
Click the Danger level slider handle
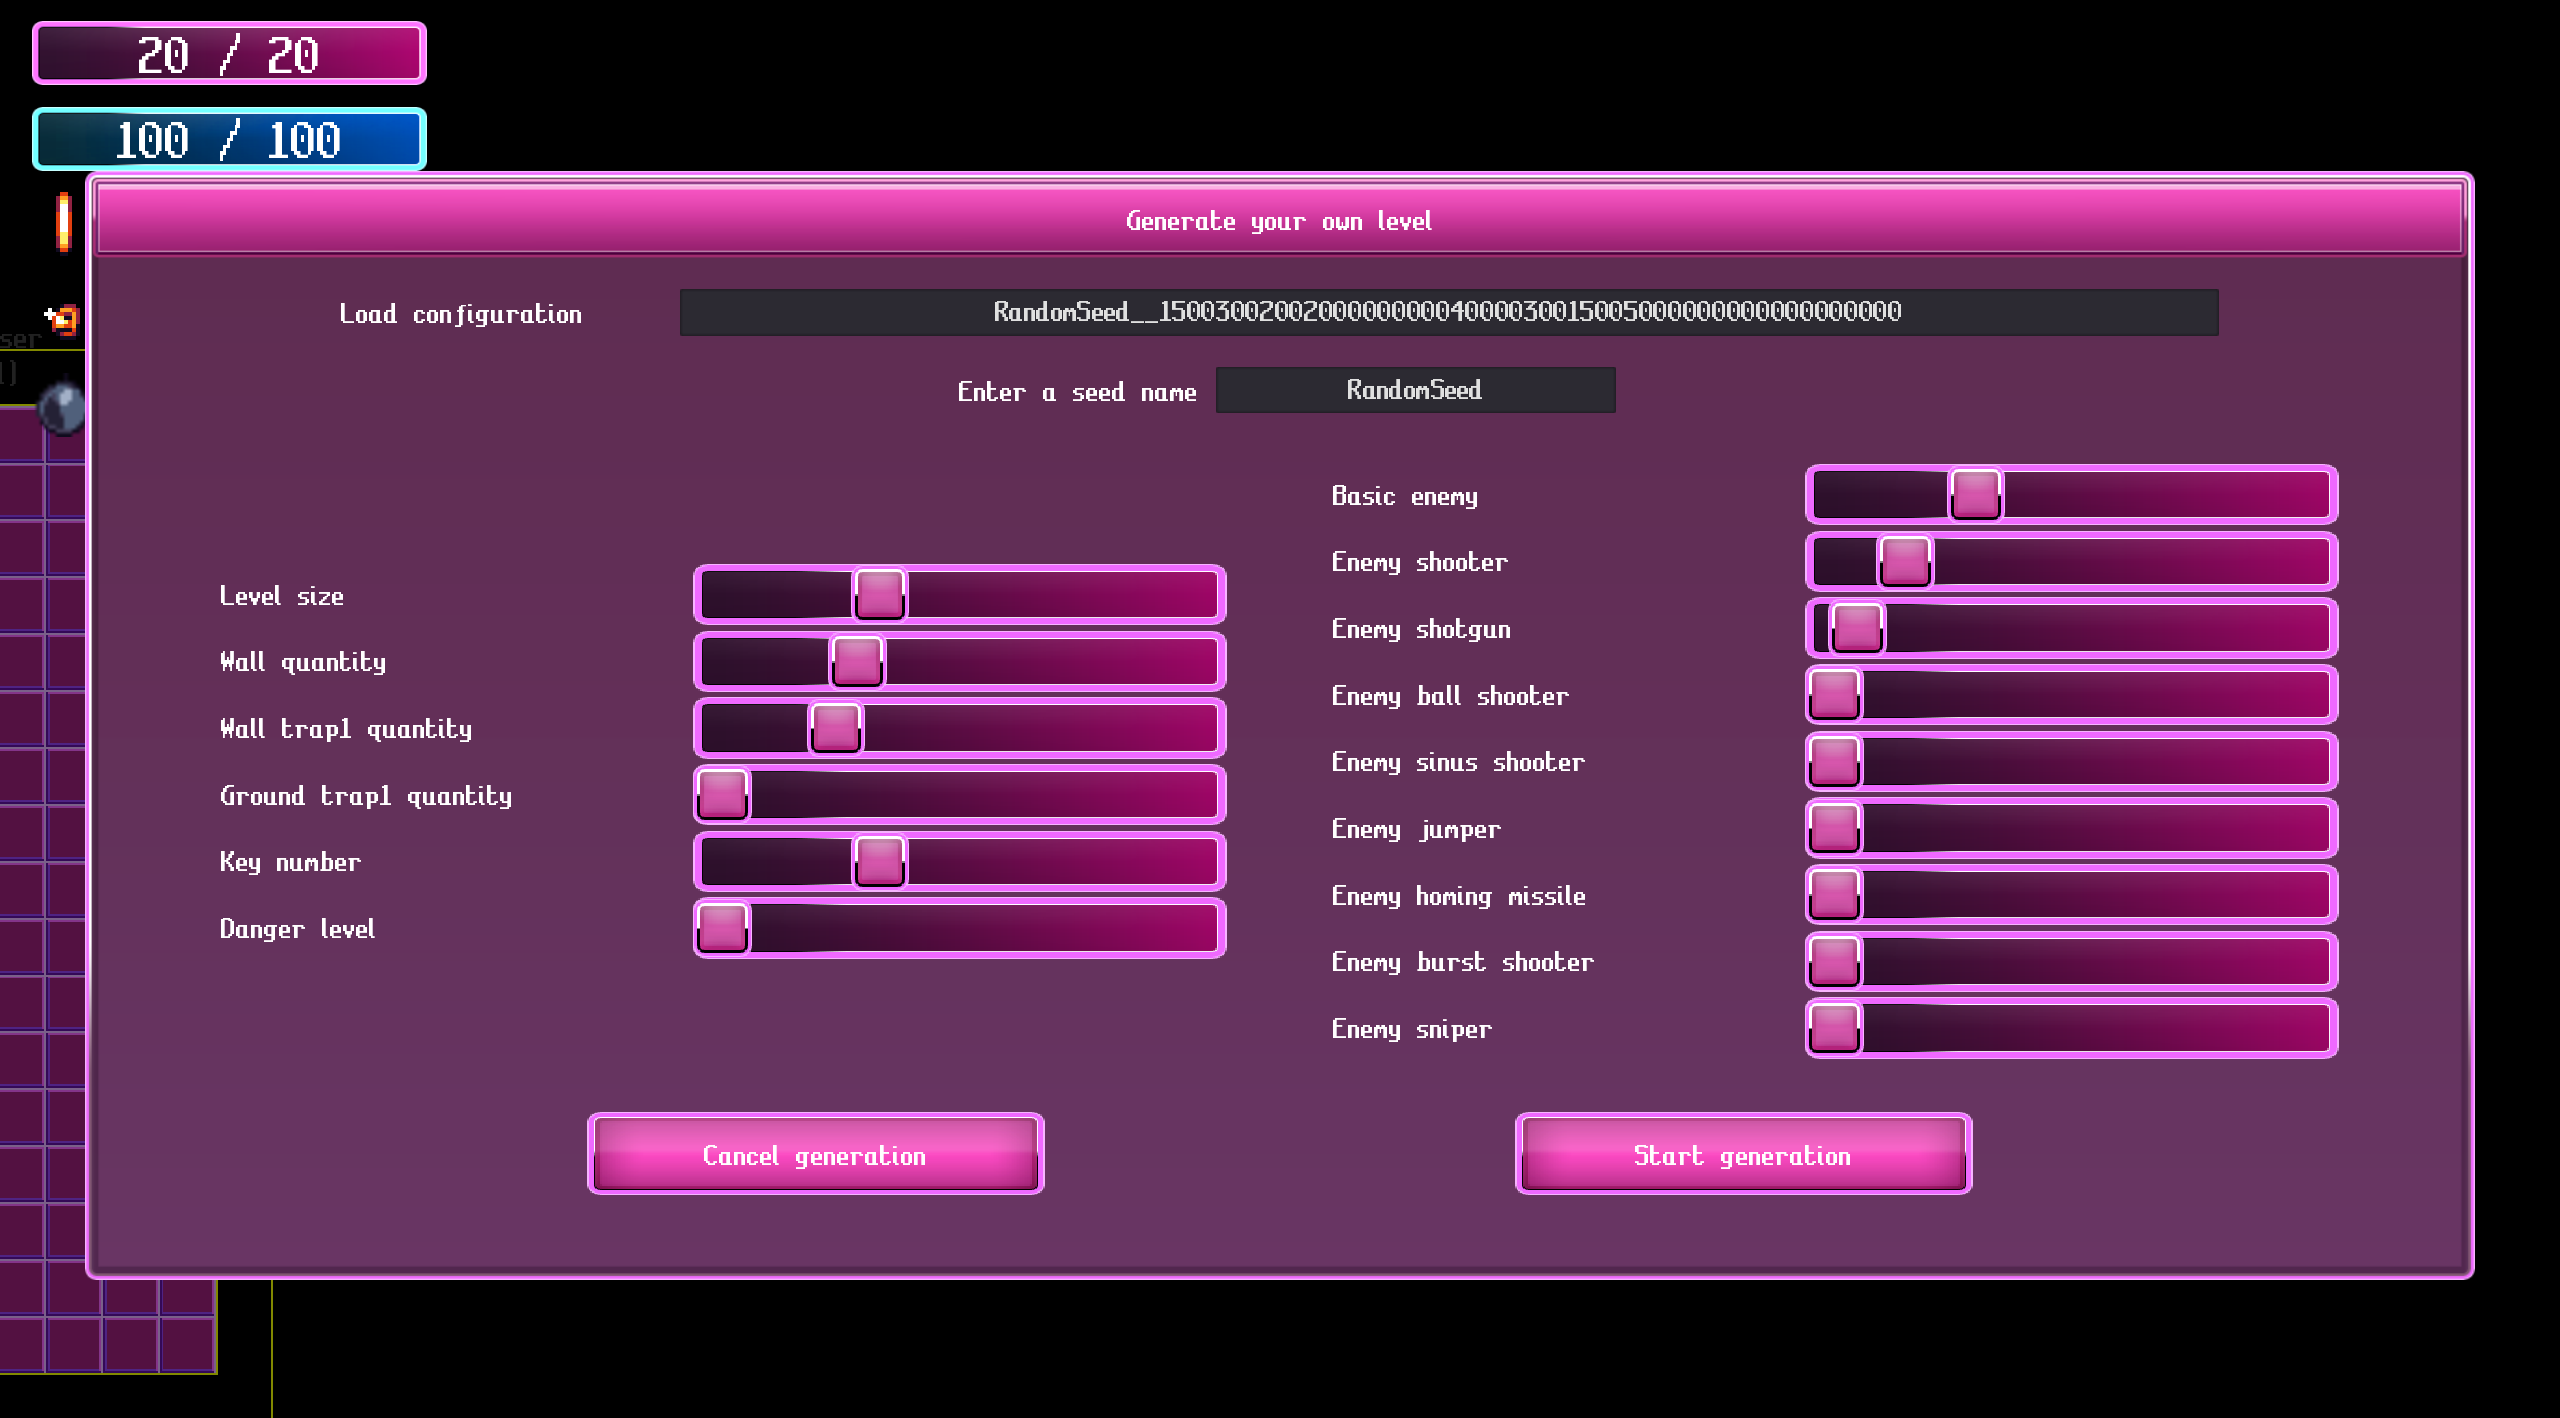[722, 928]
